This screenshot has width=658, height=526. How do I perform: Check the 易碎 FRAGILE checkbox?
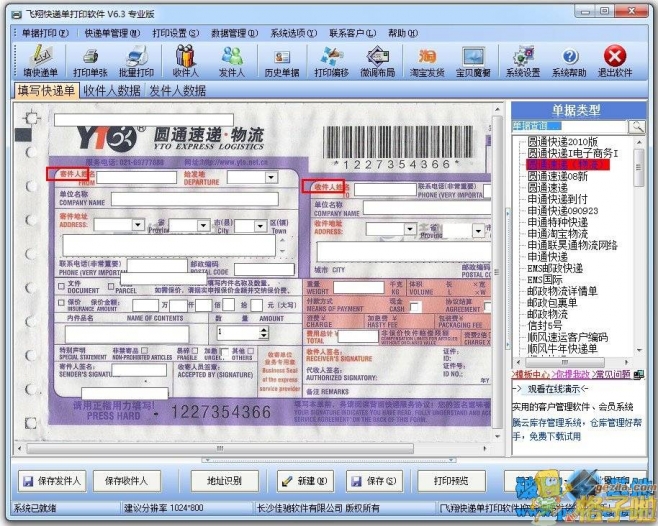tap(195, 350)
